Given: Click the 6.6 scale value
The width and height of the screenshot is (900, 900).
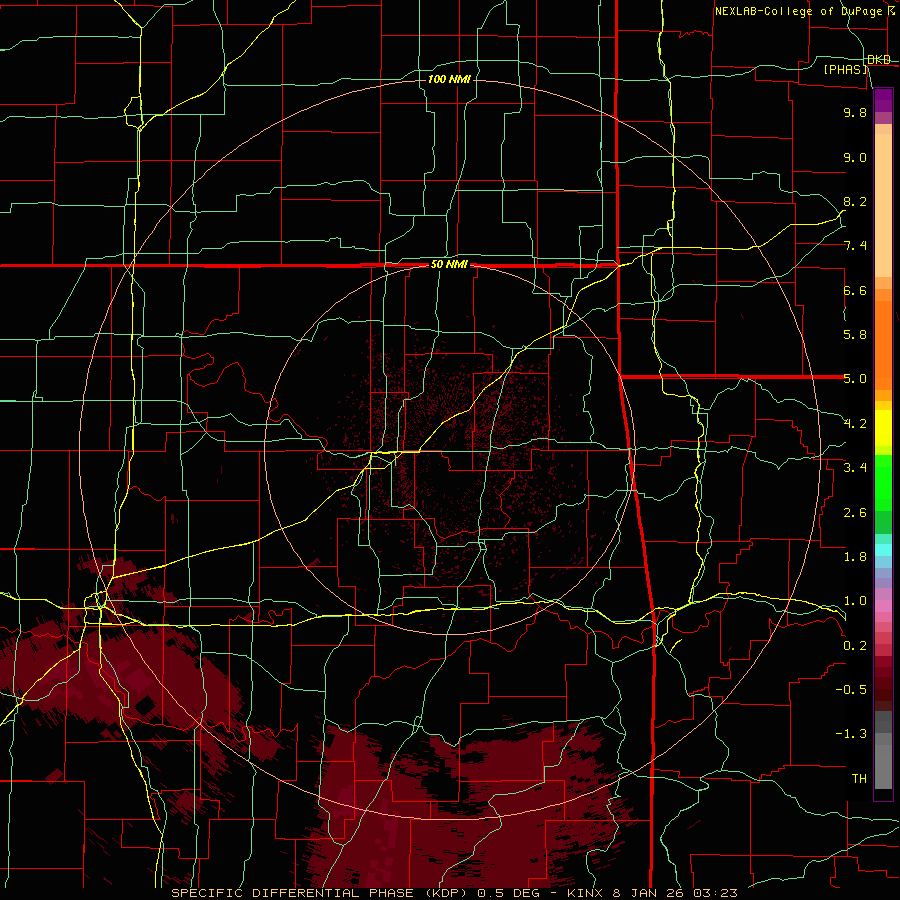Looking at the screenshot, I should (x=855, y=290).
